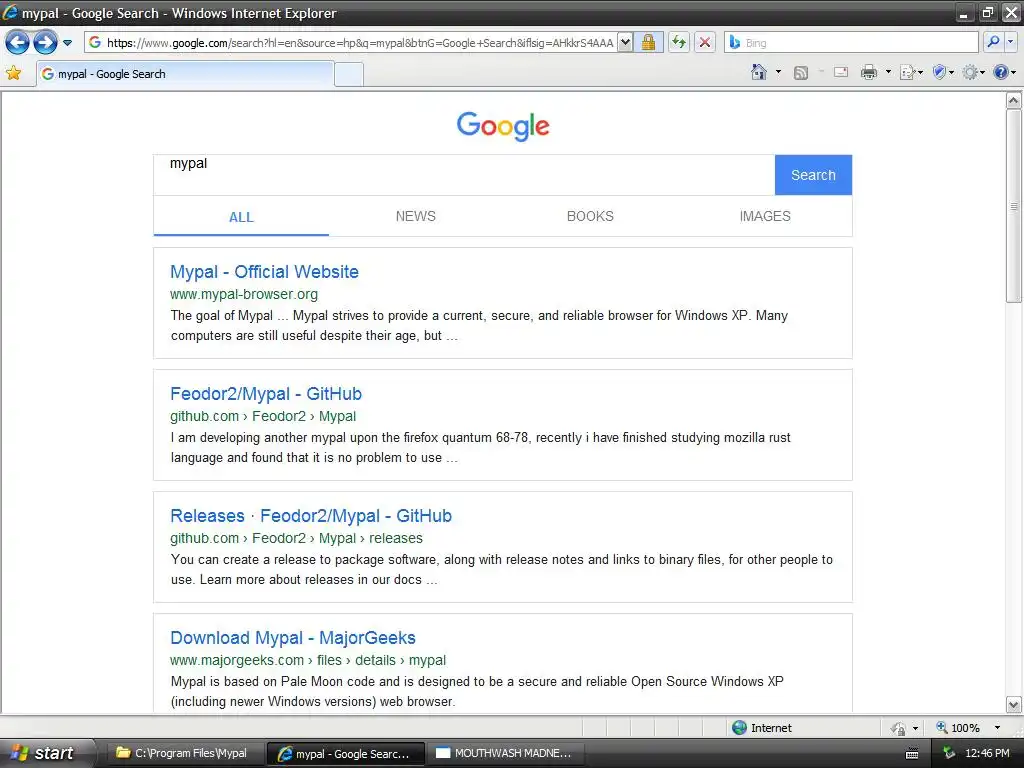The image size is (1024, 768).
Task: Click the address bar URL field
Action: click(x=351, y=43)
